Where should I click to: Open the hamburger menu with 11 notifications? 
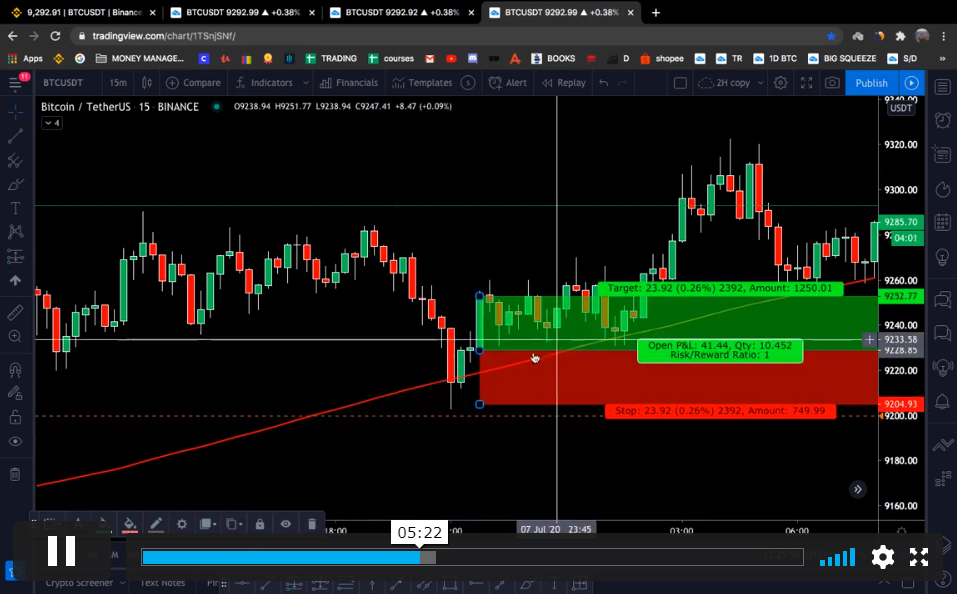point(15,82)
